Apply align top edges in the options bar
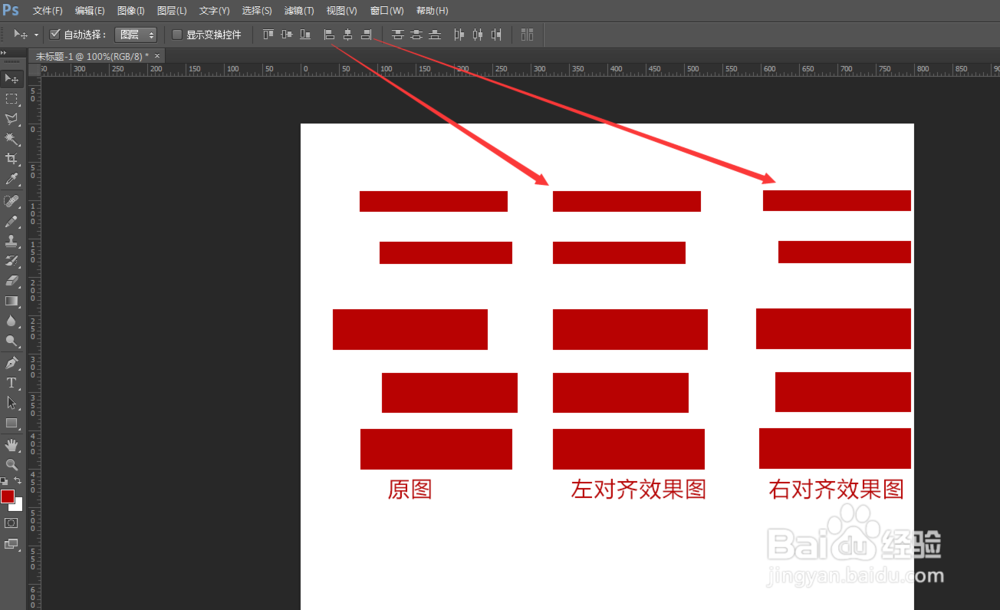1000x610 pixels. (x=266, y=34)
